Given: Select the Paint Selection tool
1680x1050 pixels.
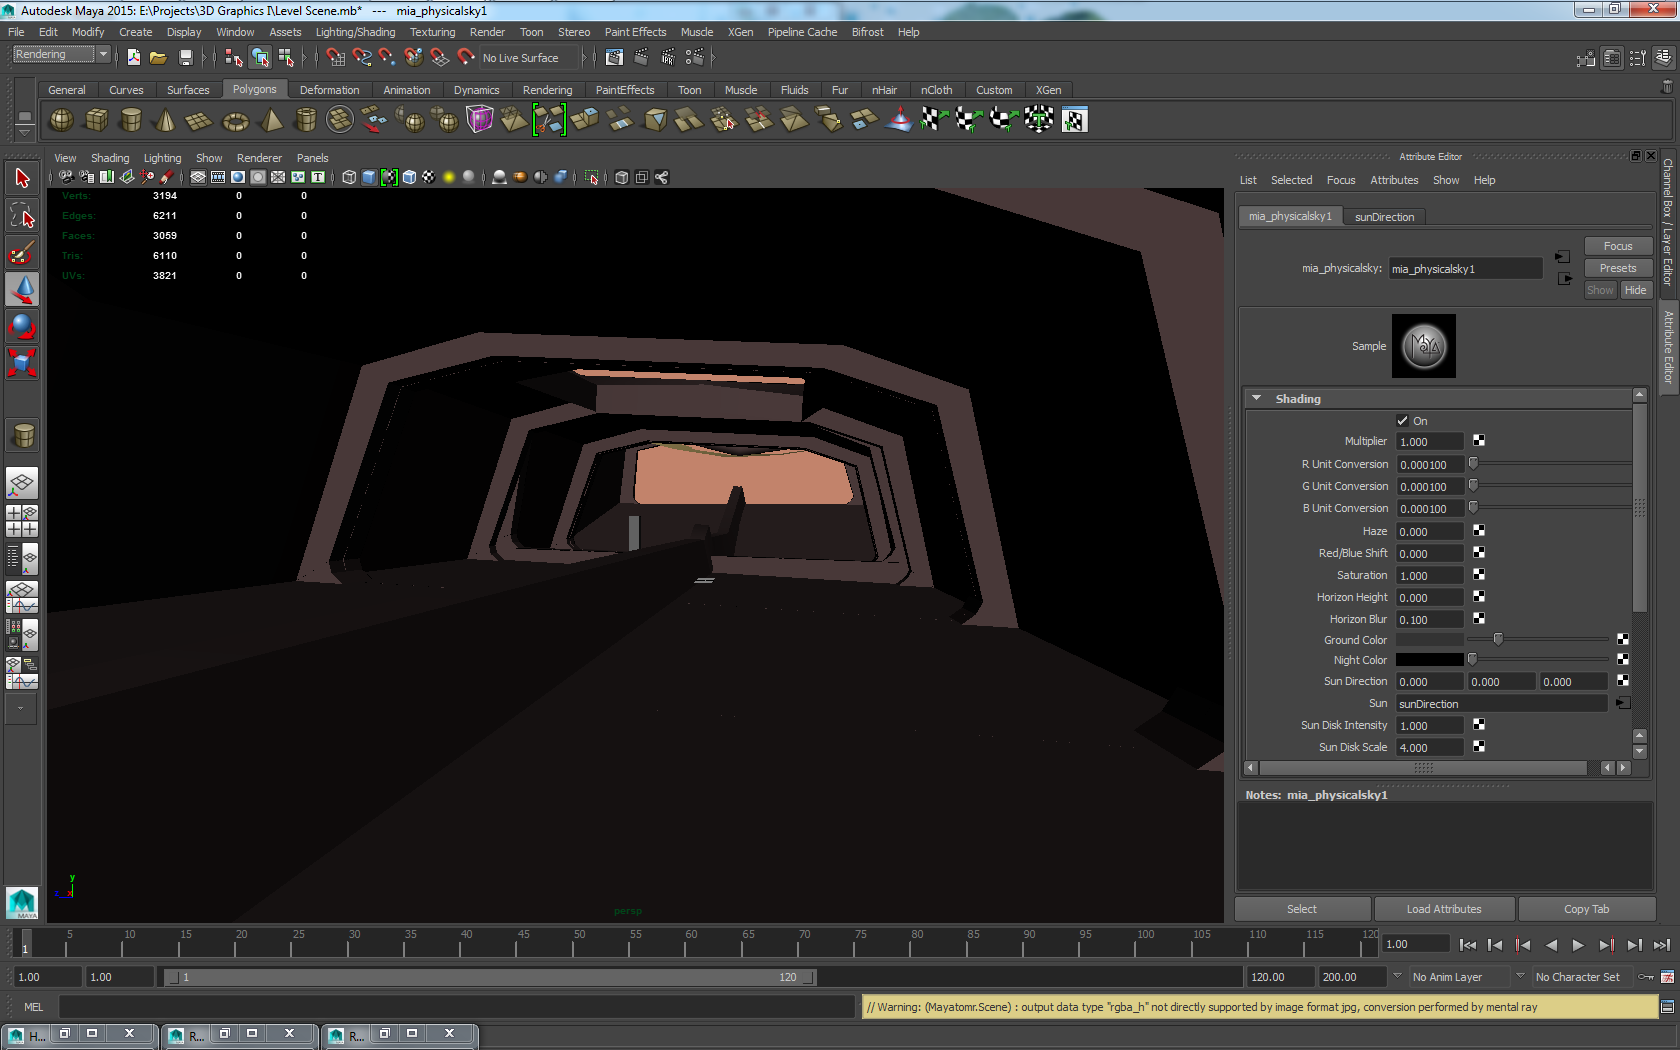Looking at the screenshot, I should [x=22, y=252].
